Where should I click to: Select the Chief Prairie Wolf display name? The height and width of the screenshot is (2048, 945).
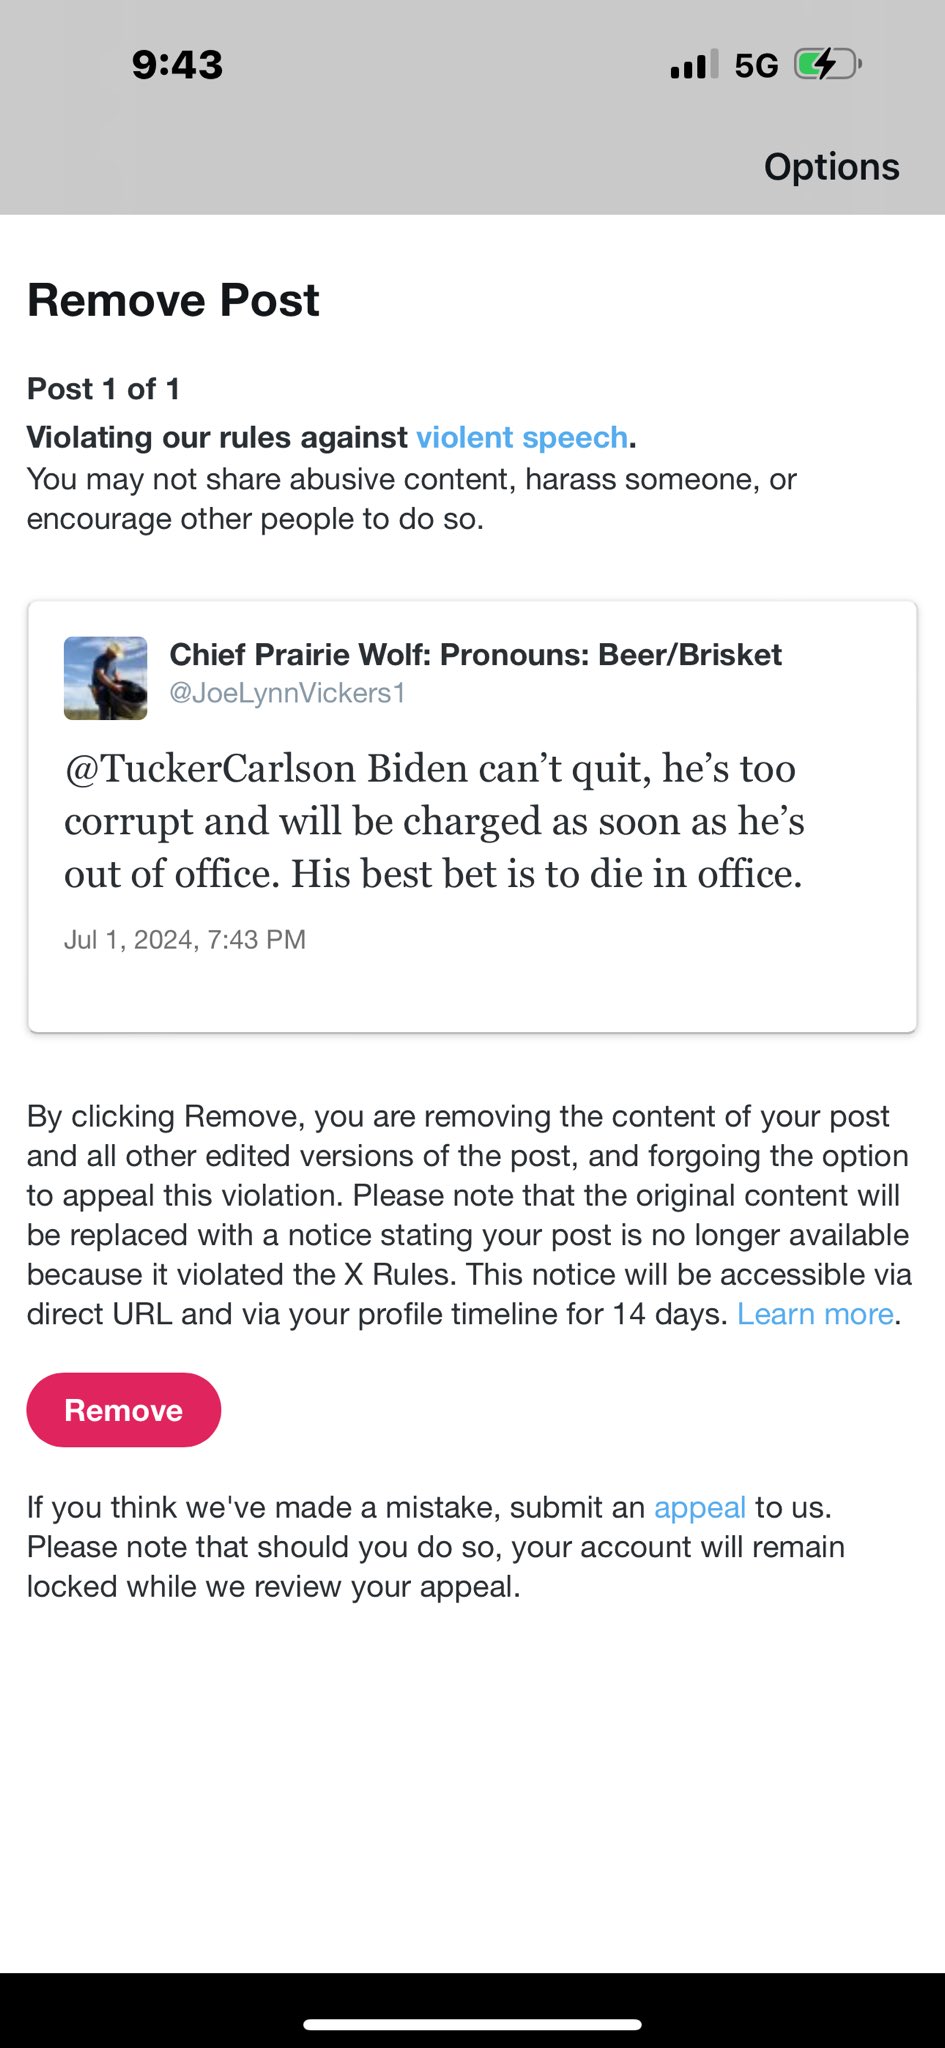(x=475, y=655)
